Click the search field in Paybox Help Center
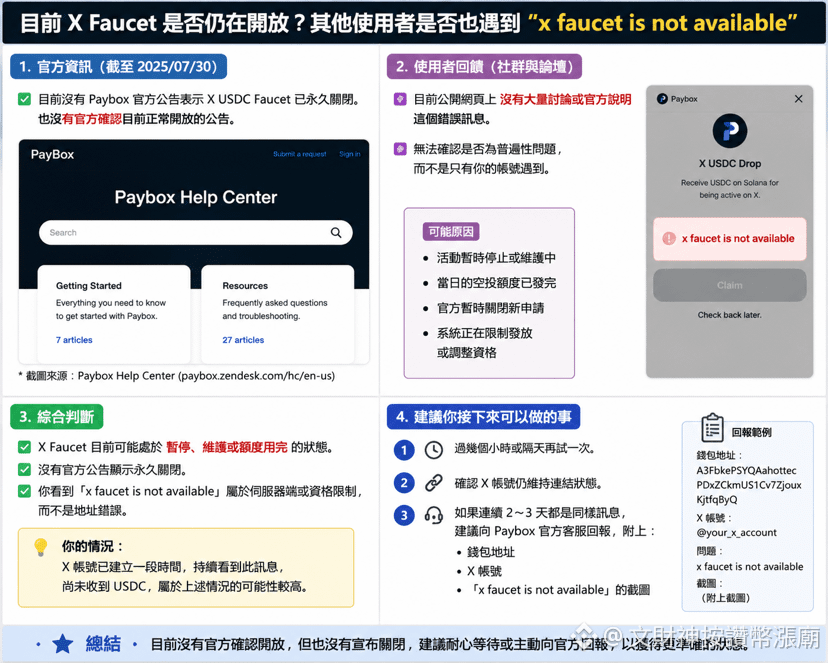This screenshot has height=663, width=828. coord(195,232)
